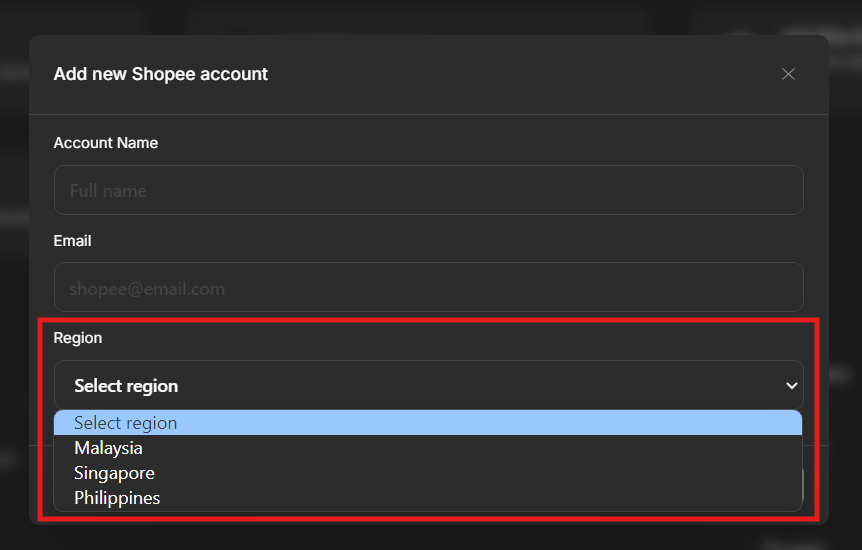
Task: Select the highlighted 'Select region' list option
Action: pyautogui.click(x=126, y=423)
